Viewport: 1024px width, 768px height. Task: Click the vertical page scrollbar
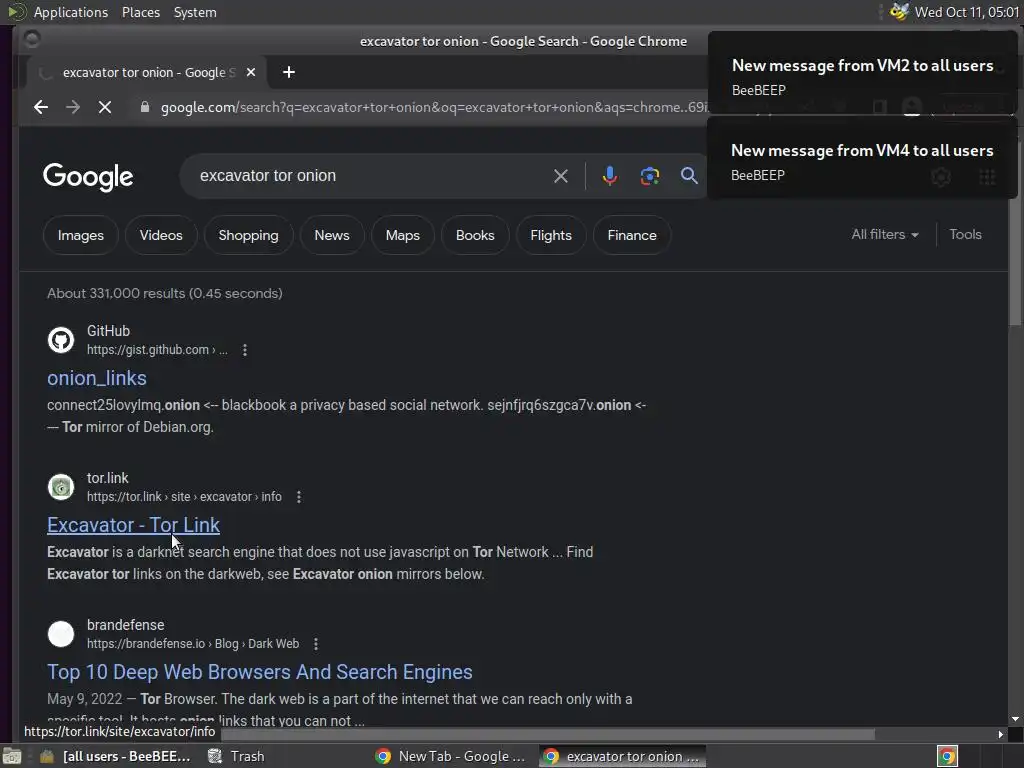1015,262
